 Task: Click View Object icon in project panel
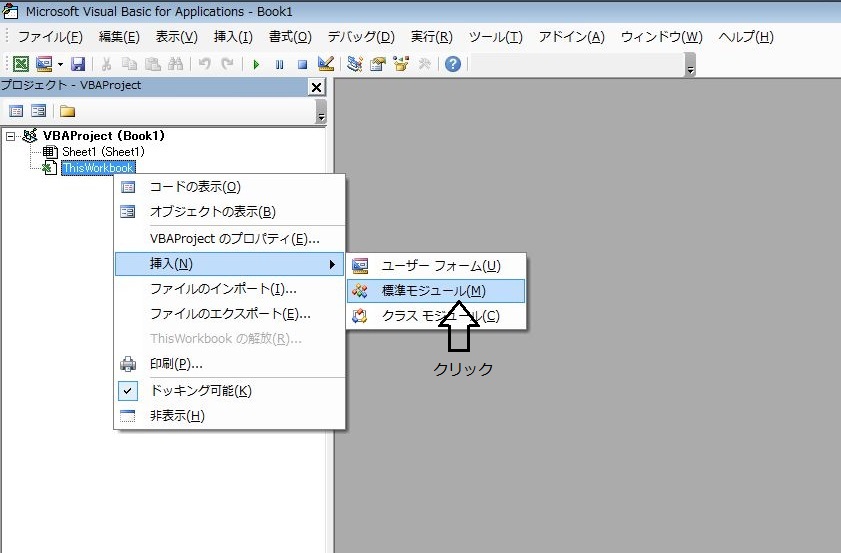(39, 111)
